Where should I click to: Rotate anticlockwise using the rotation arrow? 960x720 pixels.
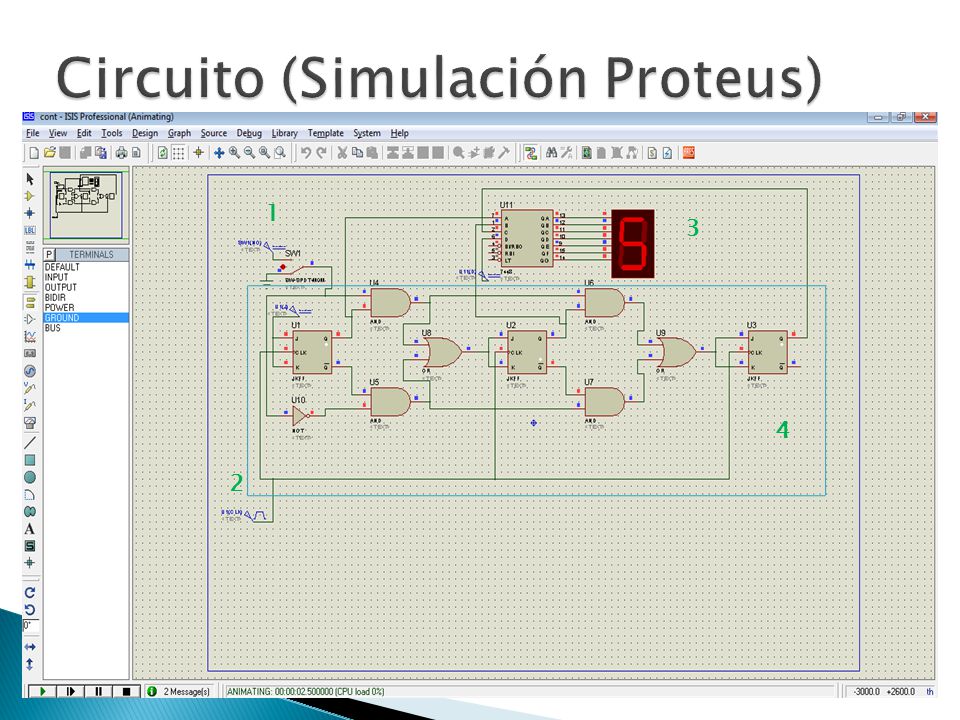pyautogui.click(x=30, y=610)
